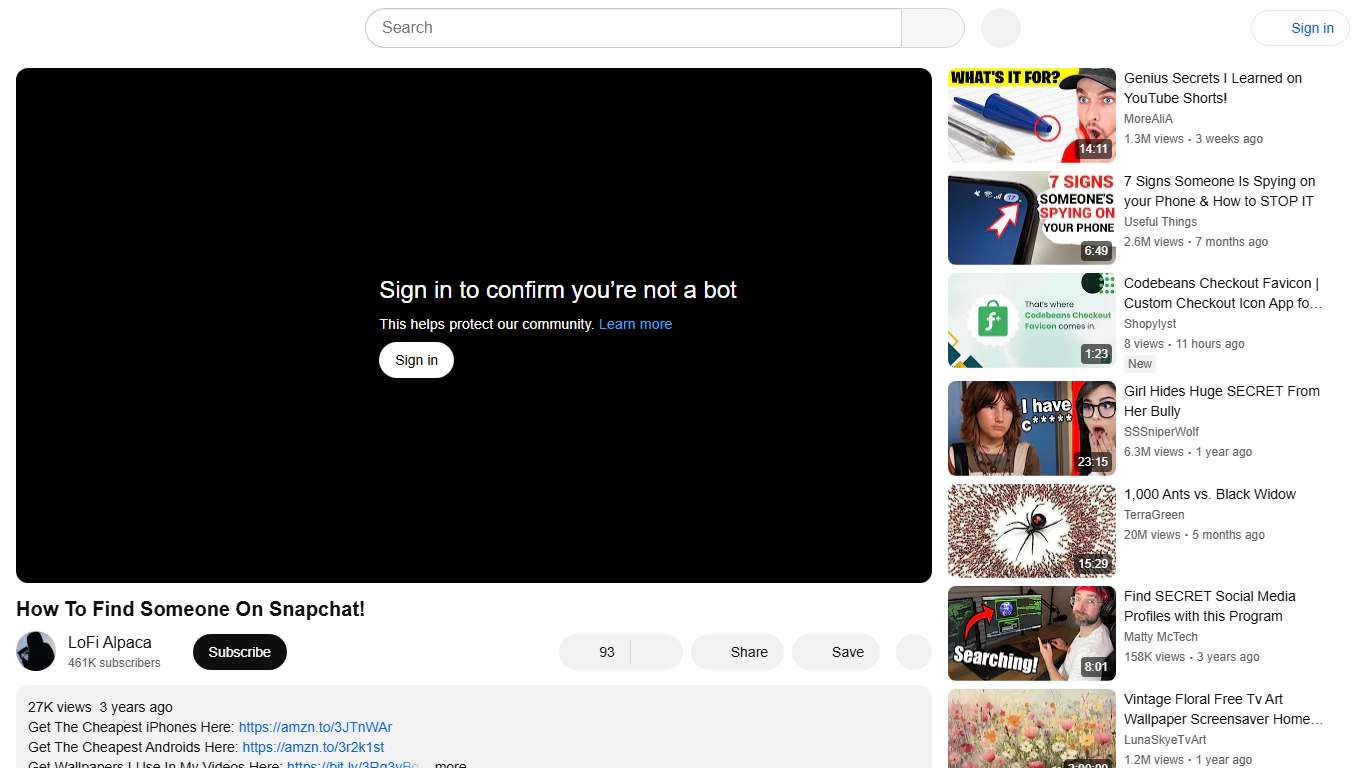This screenshot has width=1366, height=768.
Task: Click the search magnifier icon
Action: [x=931, y=28]
